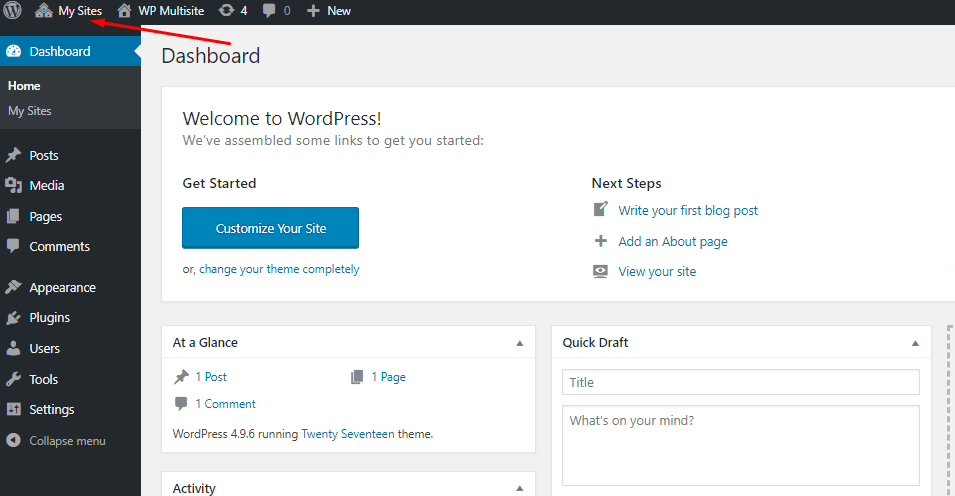Open Twenty Seventeen theme link
Image resolution: width=955 pixels, height=496 pixels.
348,434
